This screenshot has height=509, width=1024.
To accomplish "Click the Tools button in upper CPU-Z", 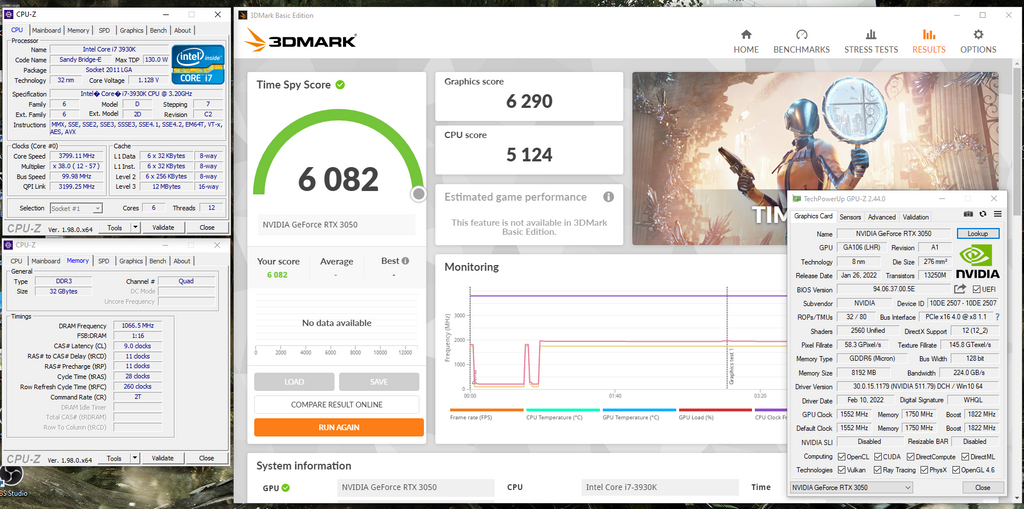I will (115, 227).
